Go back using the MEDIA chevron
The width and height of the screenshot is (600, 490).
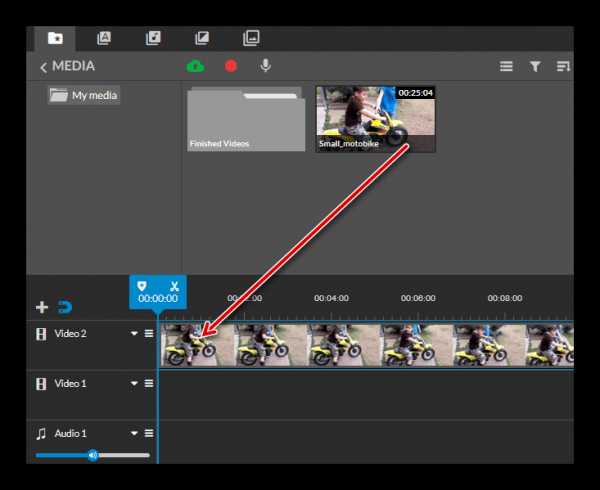(x=44, y=67)
